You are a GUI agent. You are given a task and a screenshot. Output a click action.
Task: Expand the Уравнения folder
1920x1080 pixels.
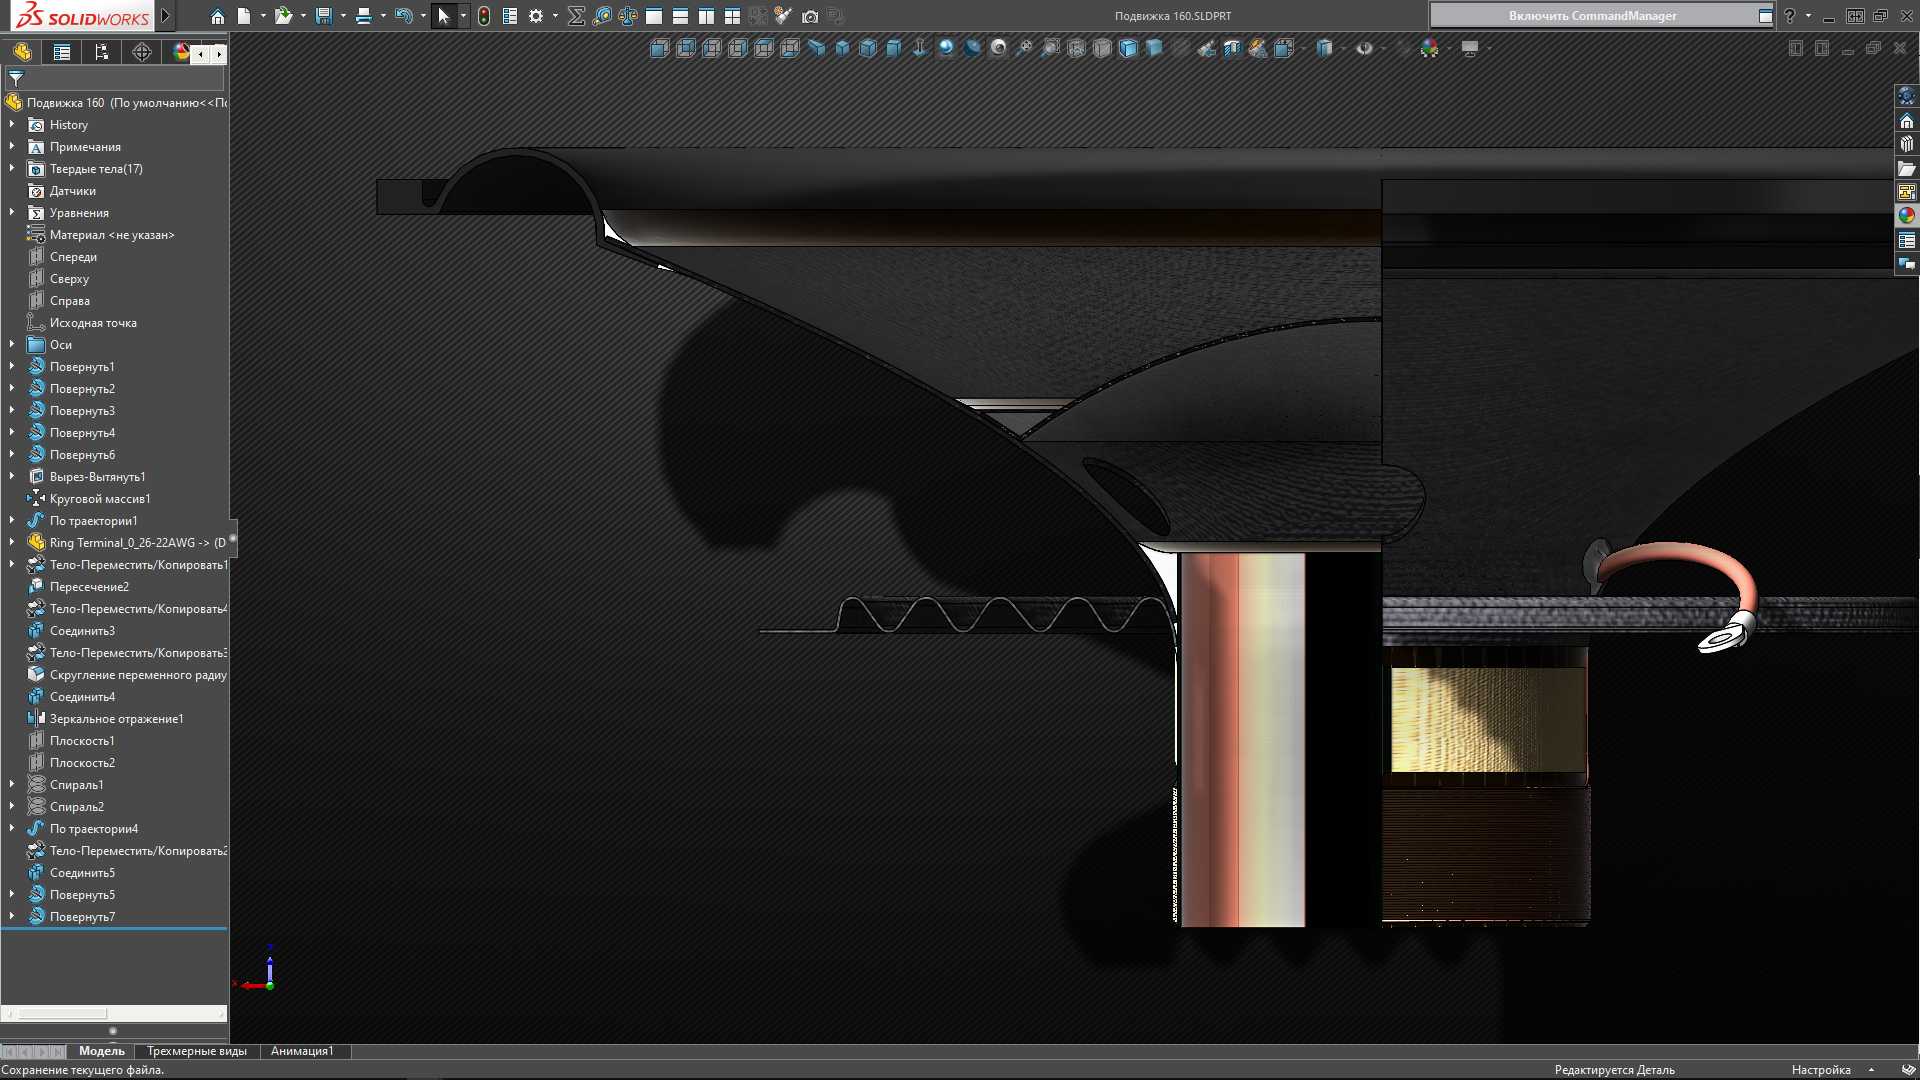pyautogui.click(x=12, y=213)
